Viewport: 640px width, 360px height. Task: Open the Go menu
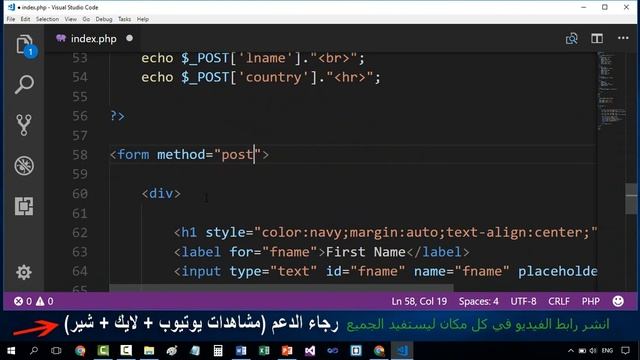[86, 19]
